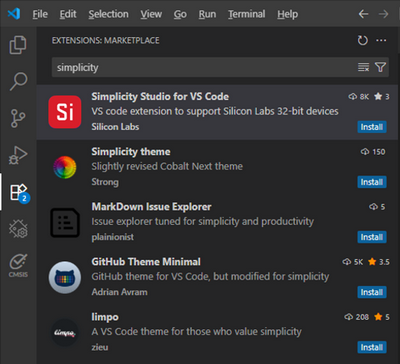Install the limpo extension

tap(372, 347)
